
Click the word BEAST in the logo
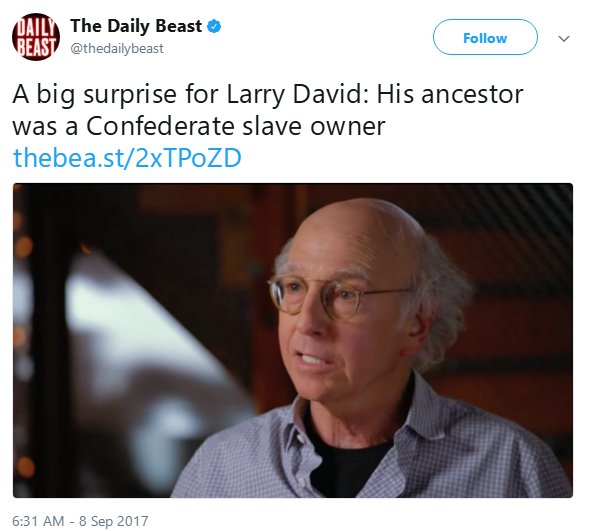tap(36, 48)
